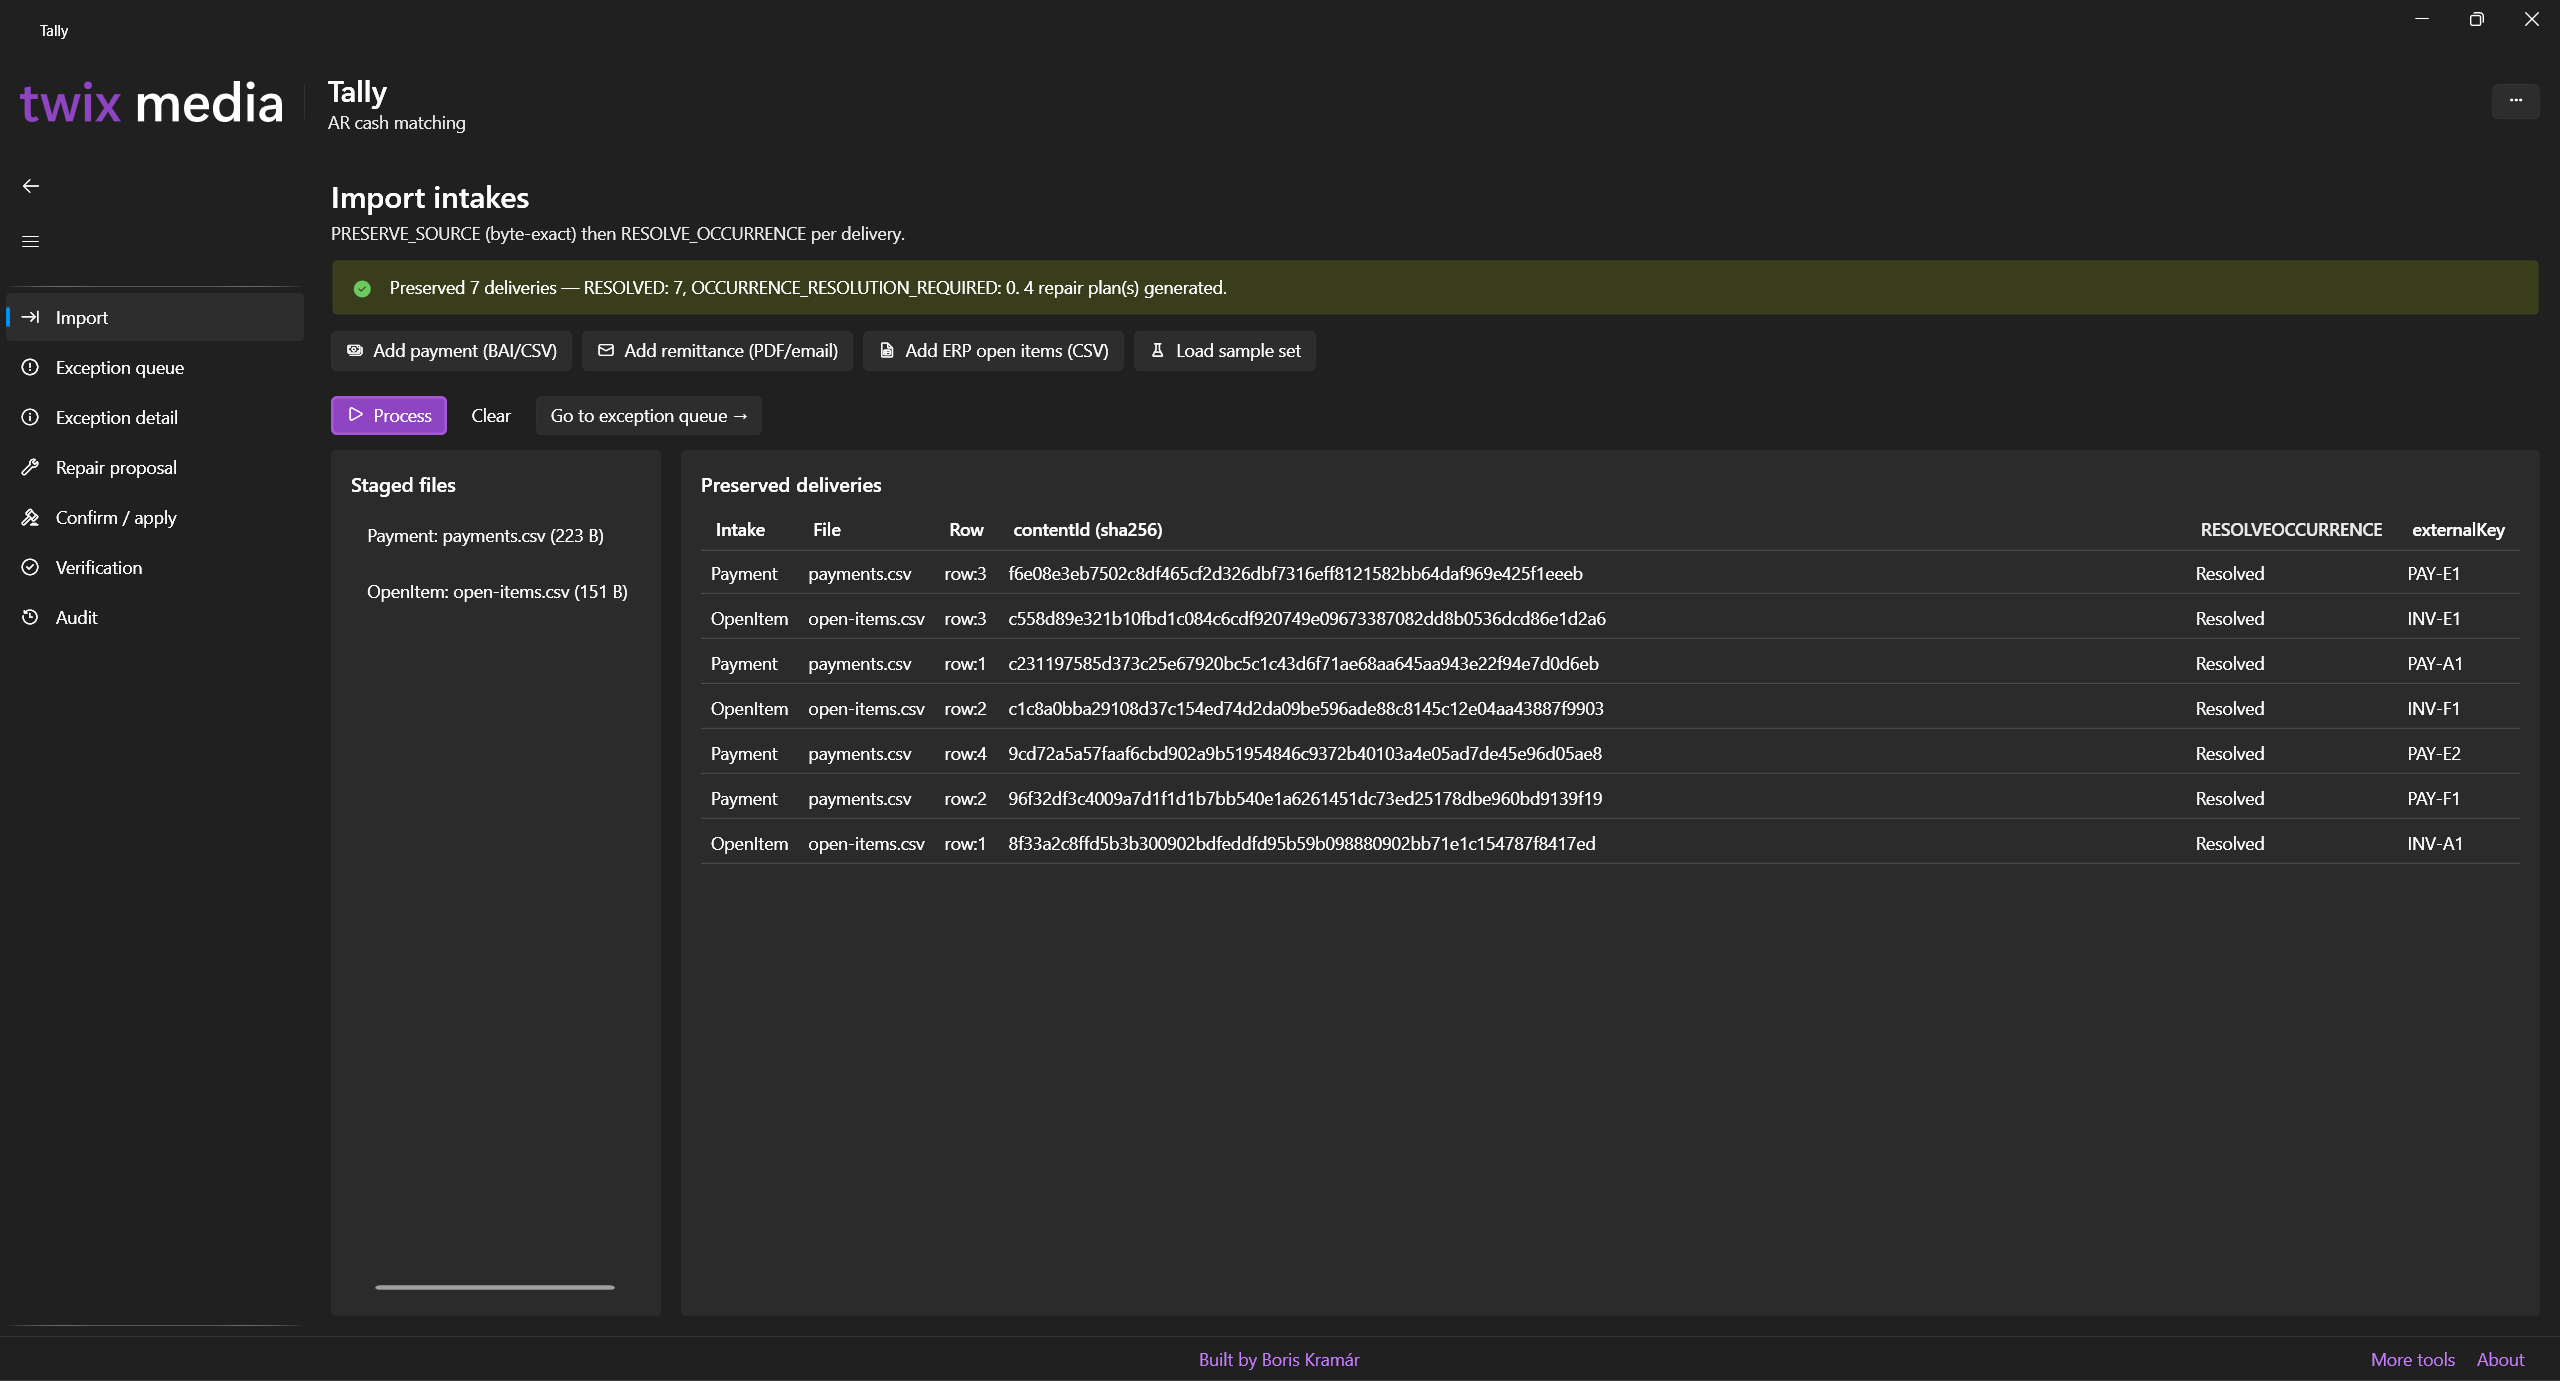Click Go to exception queue button
Screen dimensions: 2560x1381
tap(649, 416)
